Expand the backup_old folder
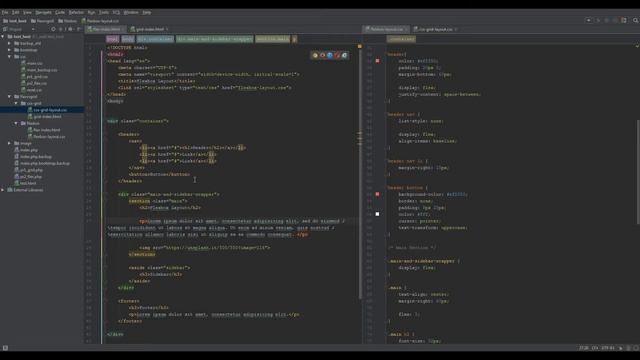 9,43
